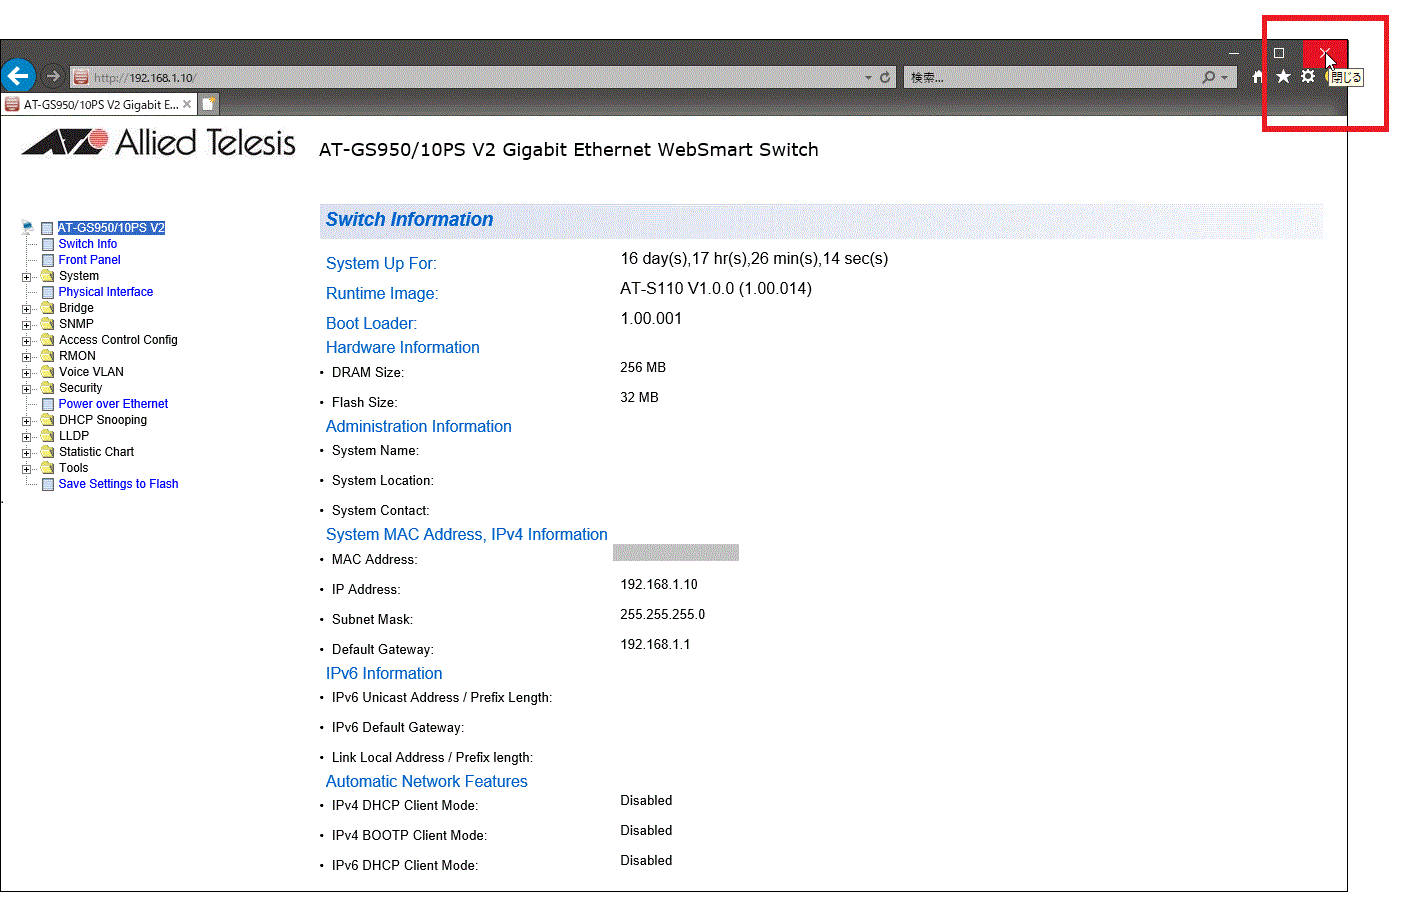Viewport: 1410px width, 902px height.
Task: Expand the System tree node
Action: tap(27, 277)
